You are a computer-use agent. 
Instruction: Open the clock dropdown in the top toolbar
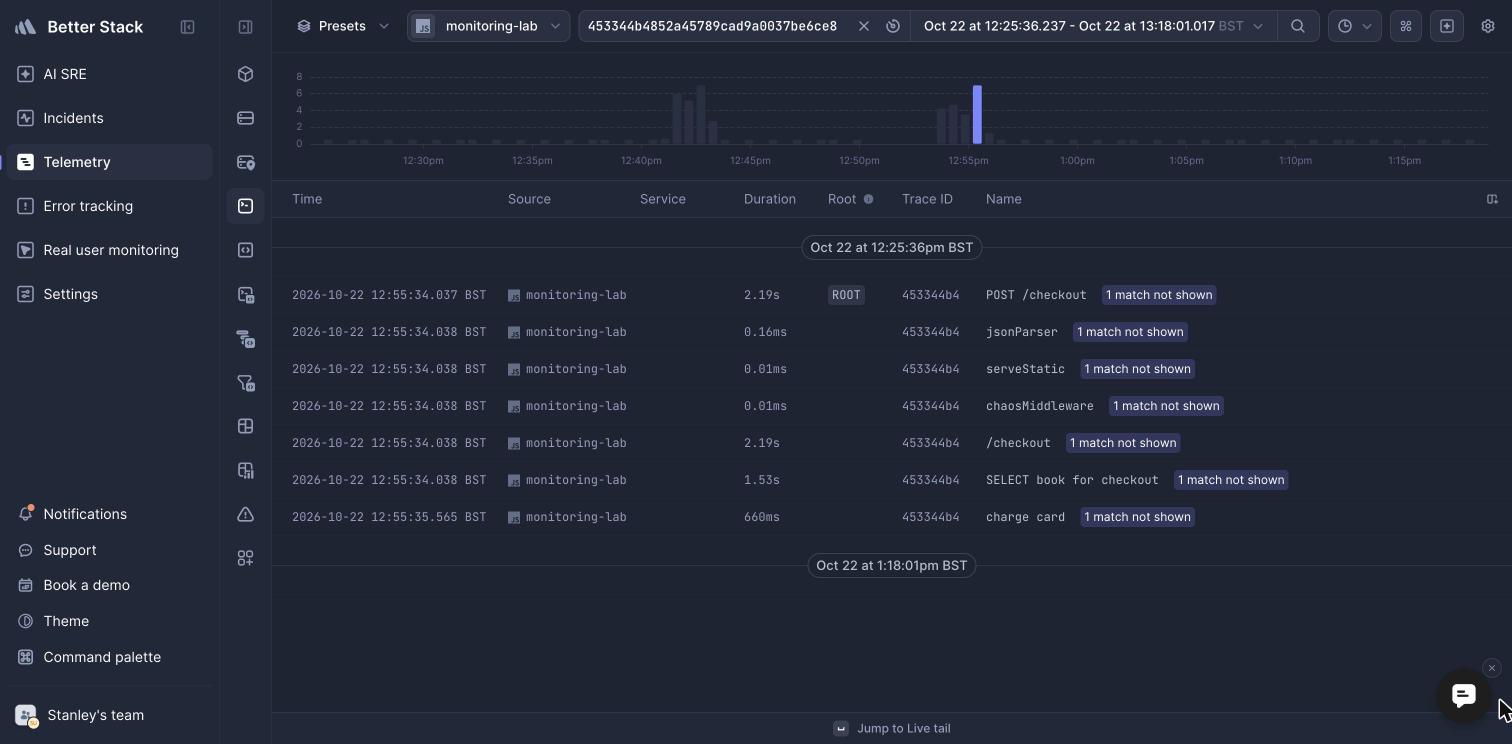coord(1355,26)
